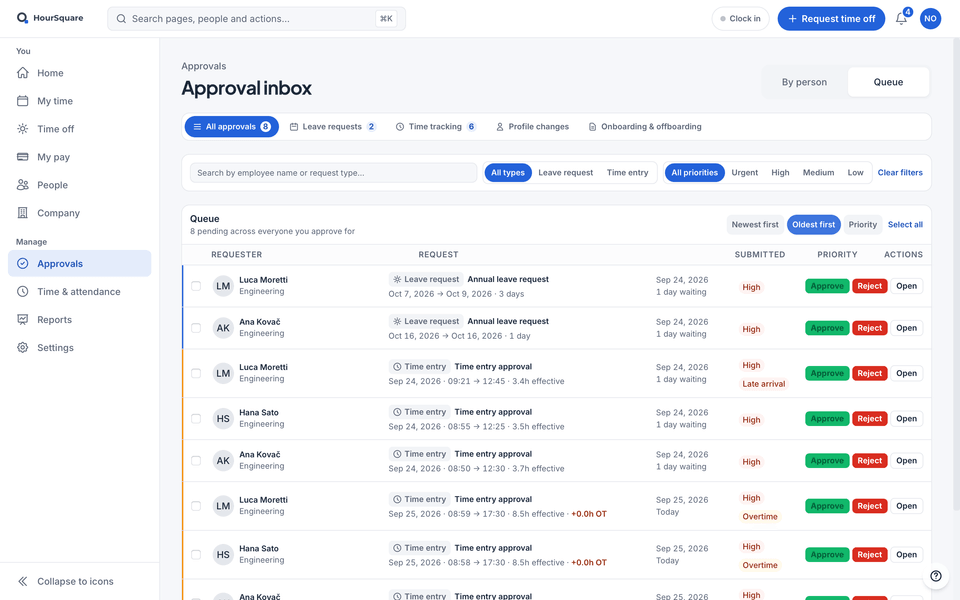Viewport: 960px width, 600px height.
Task: Sort queue Oldest first
Action: [814, 225]
